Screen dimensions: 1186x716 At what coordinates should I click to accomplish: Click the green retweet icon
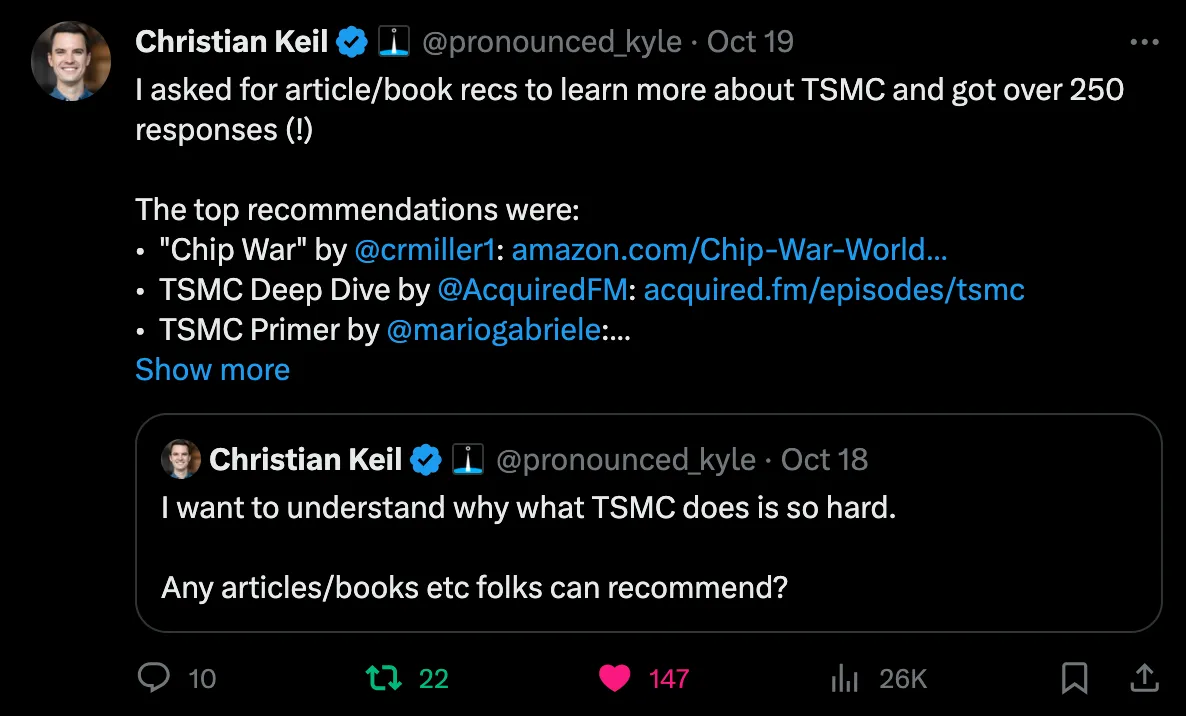coord(384,679)
